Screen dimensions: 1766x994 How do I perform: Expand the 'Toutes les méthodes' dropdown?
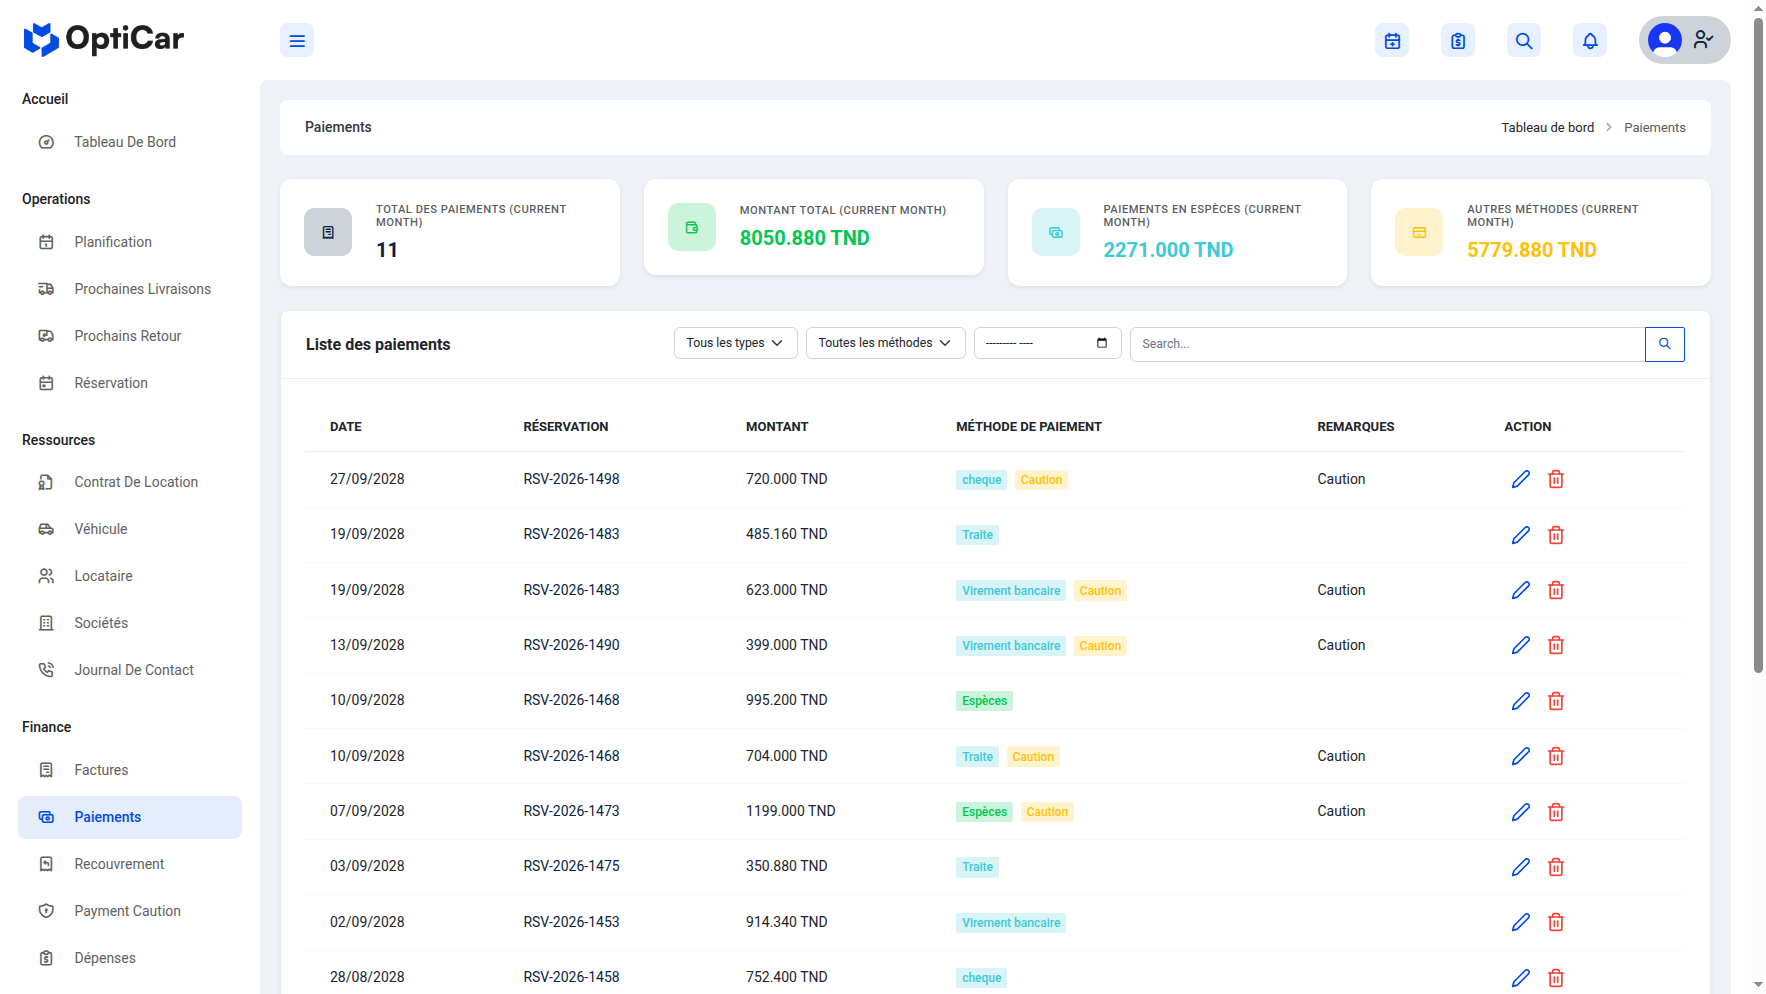coord(885,343)
